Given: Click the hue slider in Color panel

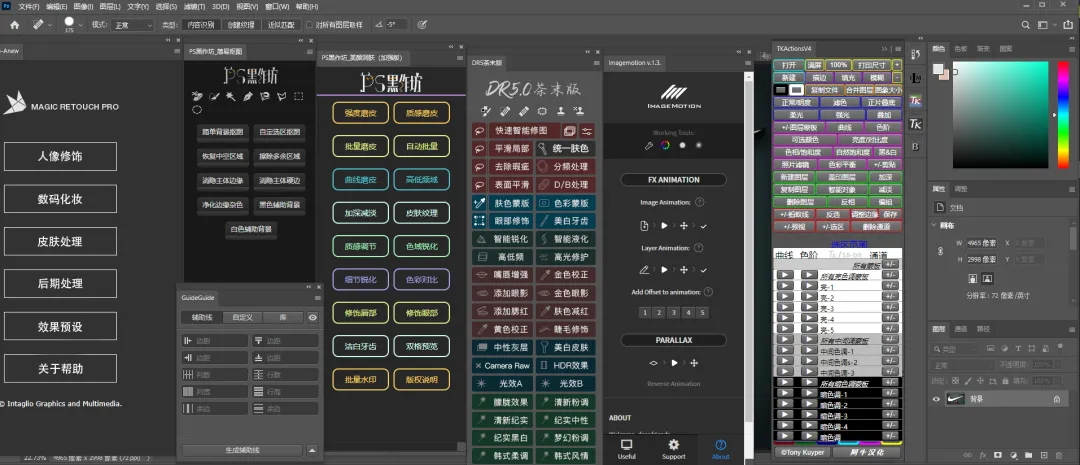Looking at the screenshot, I should (1063, 114).
